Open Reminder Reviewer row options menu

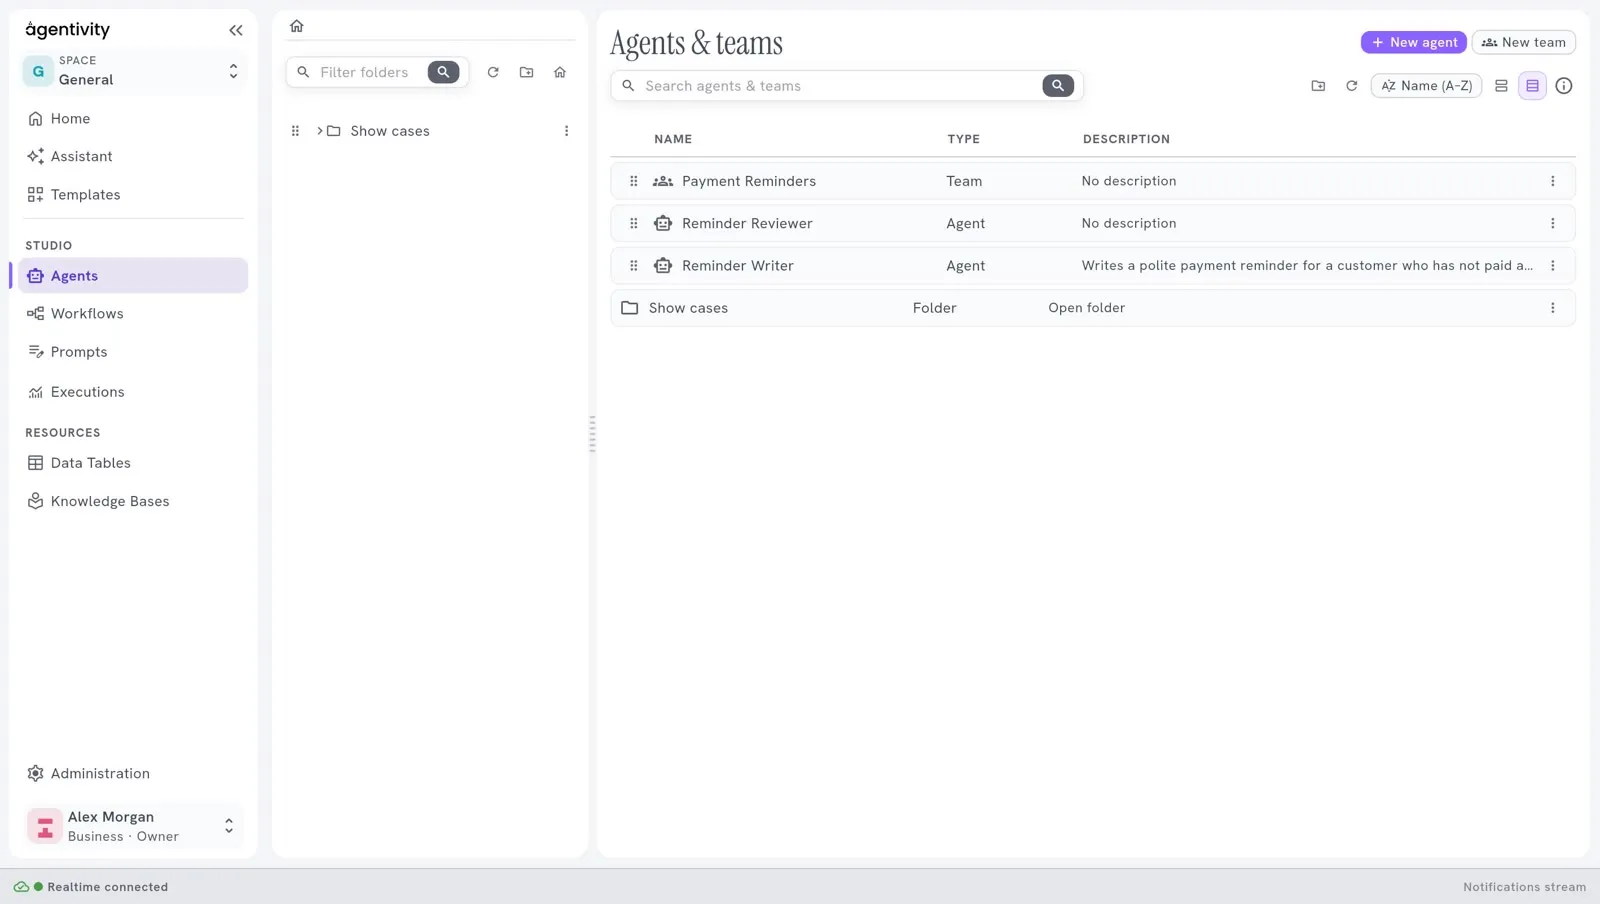tap(1552, 223)
